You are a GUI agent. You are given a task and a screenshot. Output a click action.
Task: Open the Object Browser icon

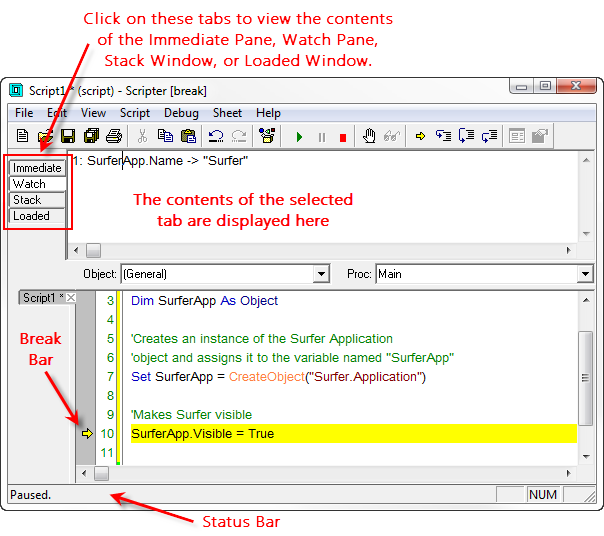[267, 136]
